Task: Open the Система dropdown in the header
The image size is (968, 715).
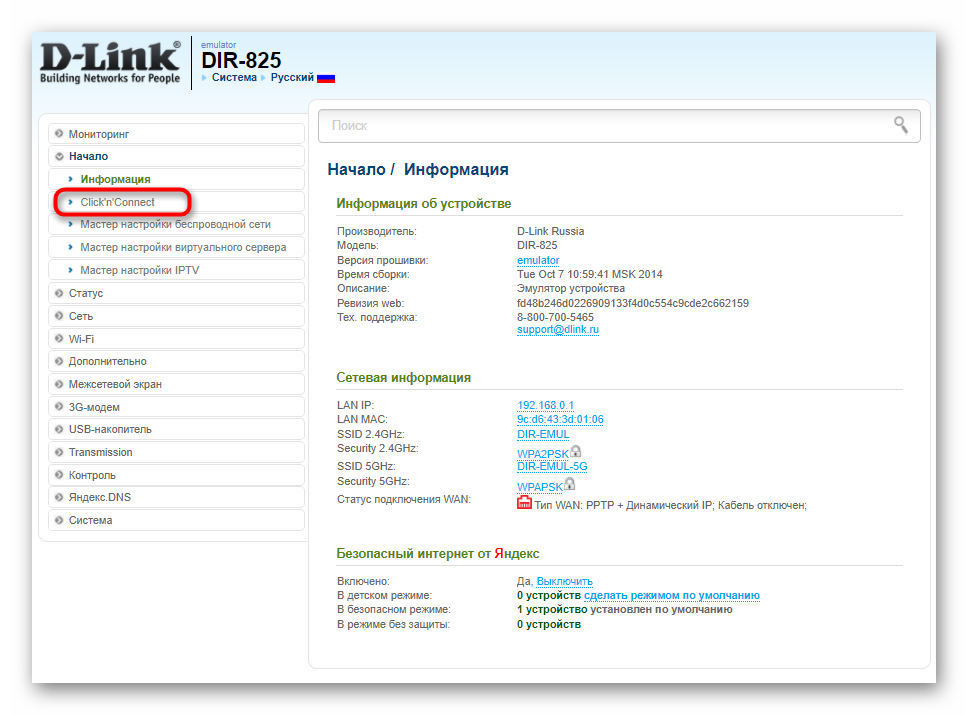Action: [x=234, y=77]
